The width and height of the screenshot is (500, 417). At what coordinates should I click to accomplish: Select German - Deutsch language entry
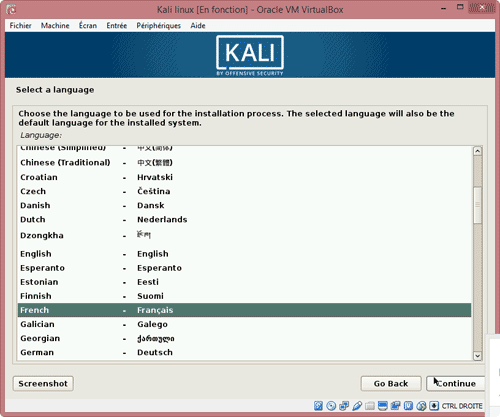pos(244,352)
